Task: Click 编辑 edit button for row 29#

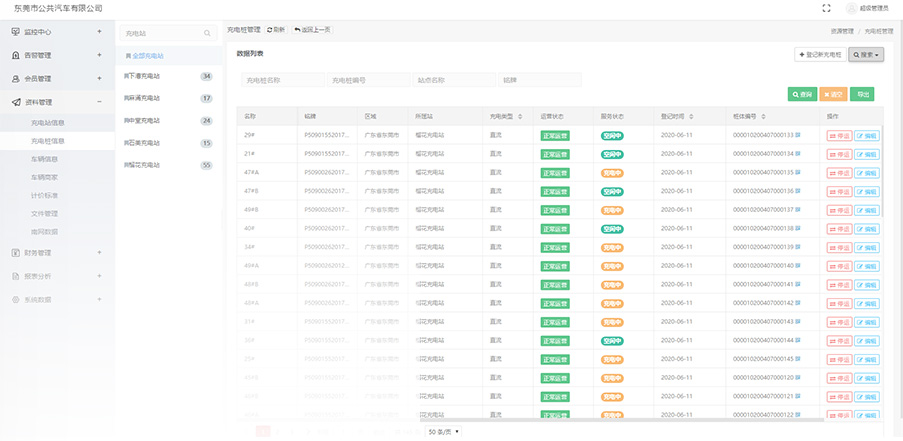Action: (867, 135)
